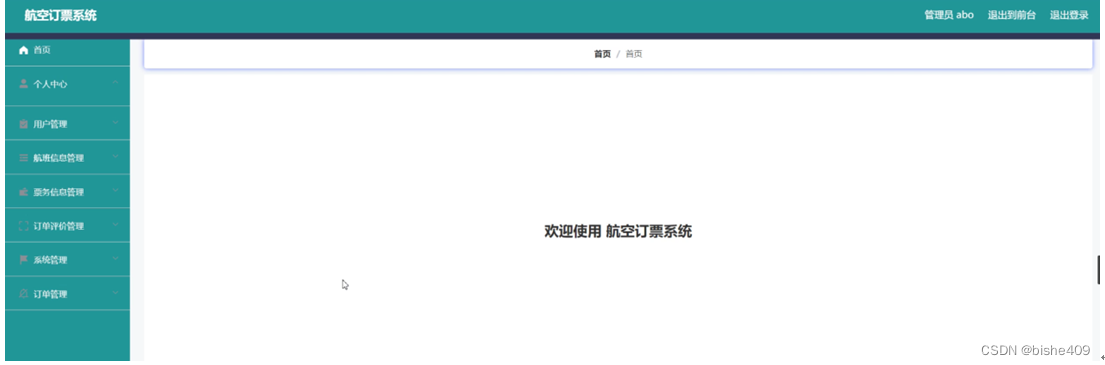Click 退出登录 to log out

[x=1069, y=15]
